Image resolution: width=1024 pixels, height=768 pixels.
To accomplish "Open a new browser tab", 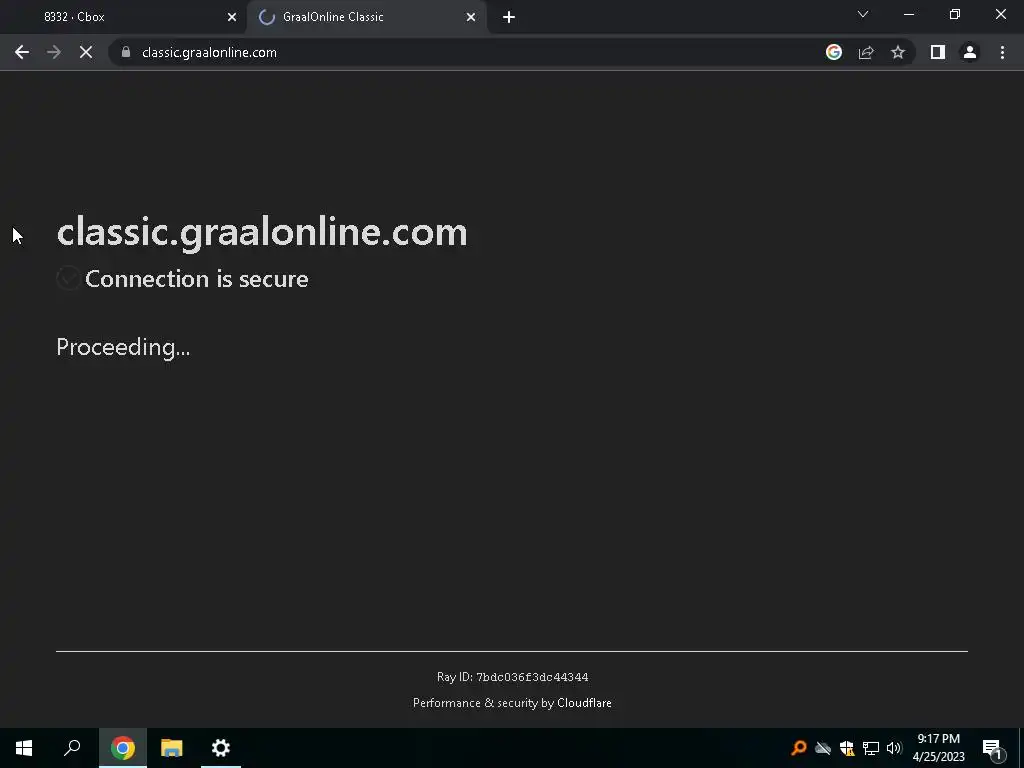I will point(509,17).
